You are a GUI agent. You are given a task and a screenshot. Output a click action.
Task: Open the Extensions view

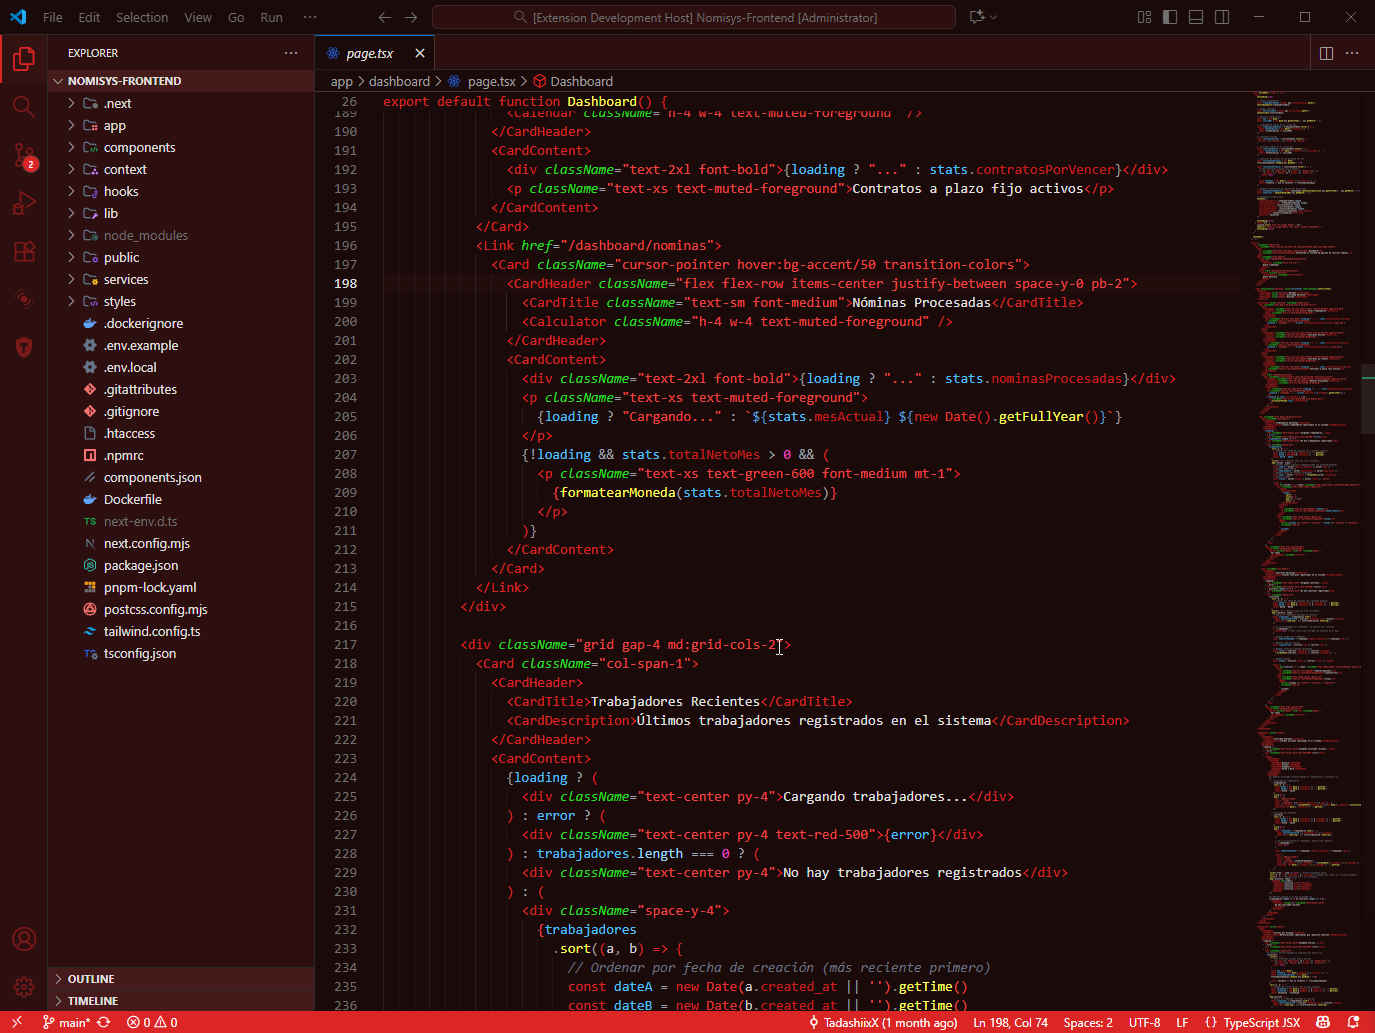pos(24,251)
